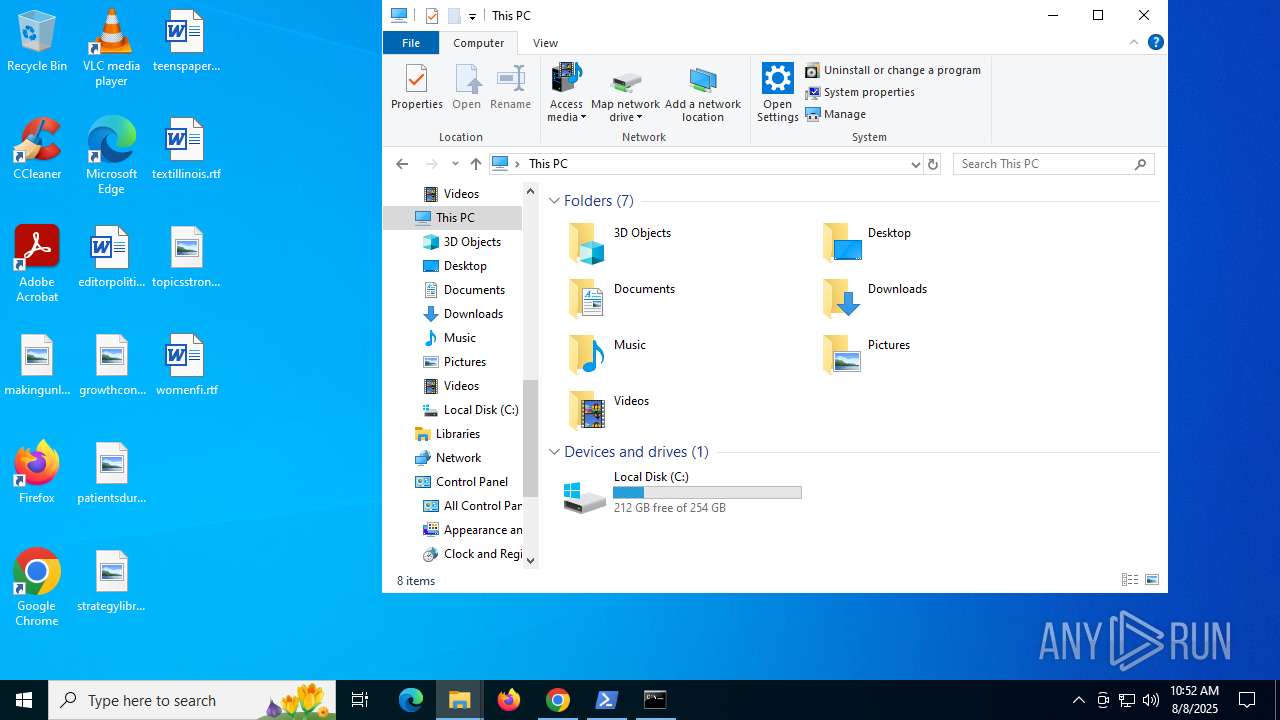
Task: Collapse the Folders (7) group
Action: point(554,201)
